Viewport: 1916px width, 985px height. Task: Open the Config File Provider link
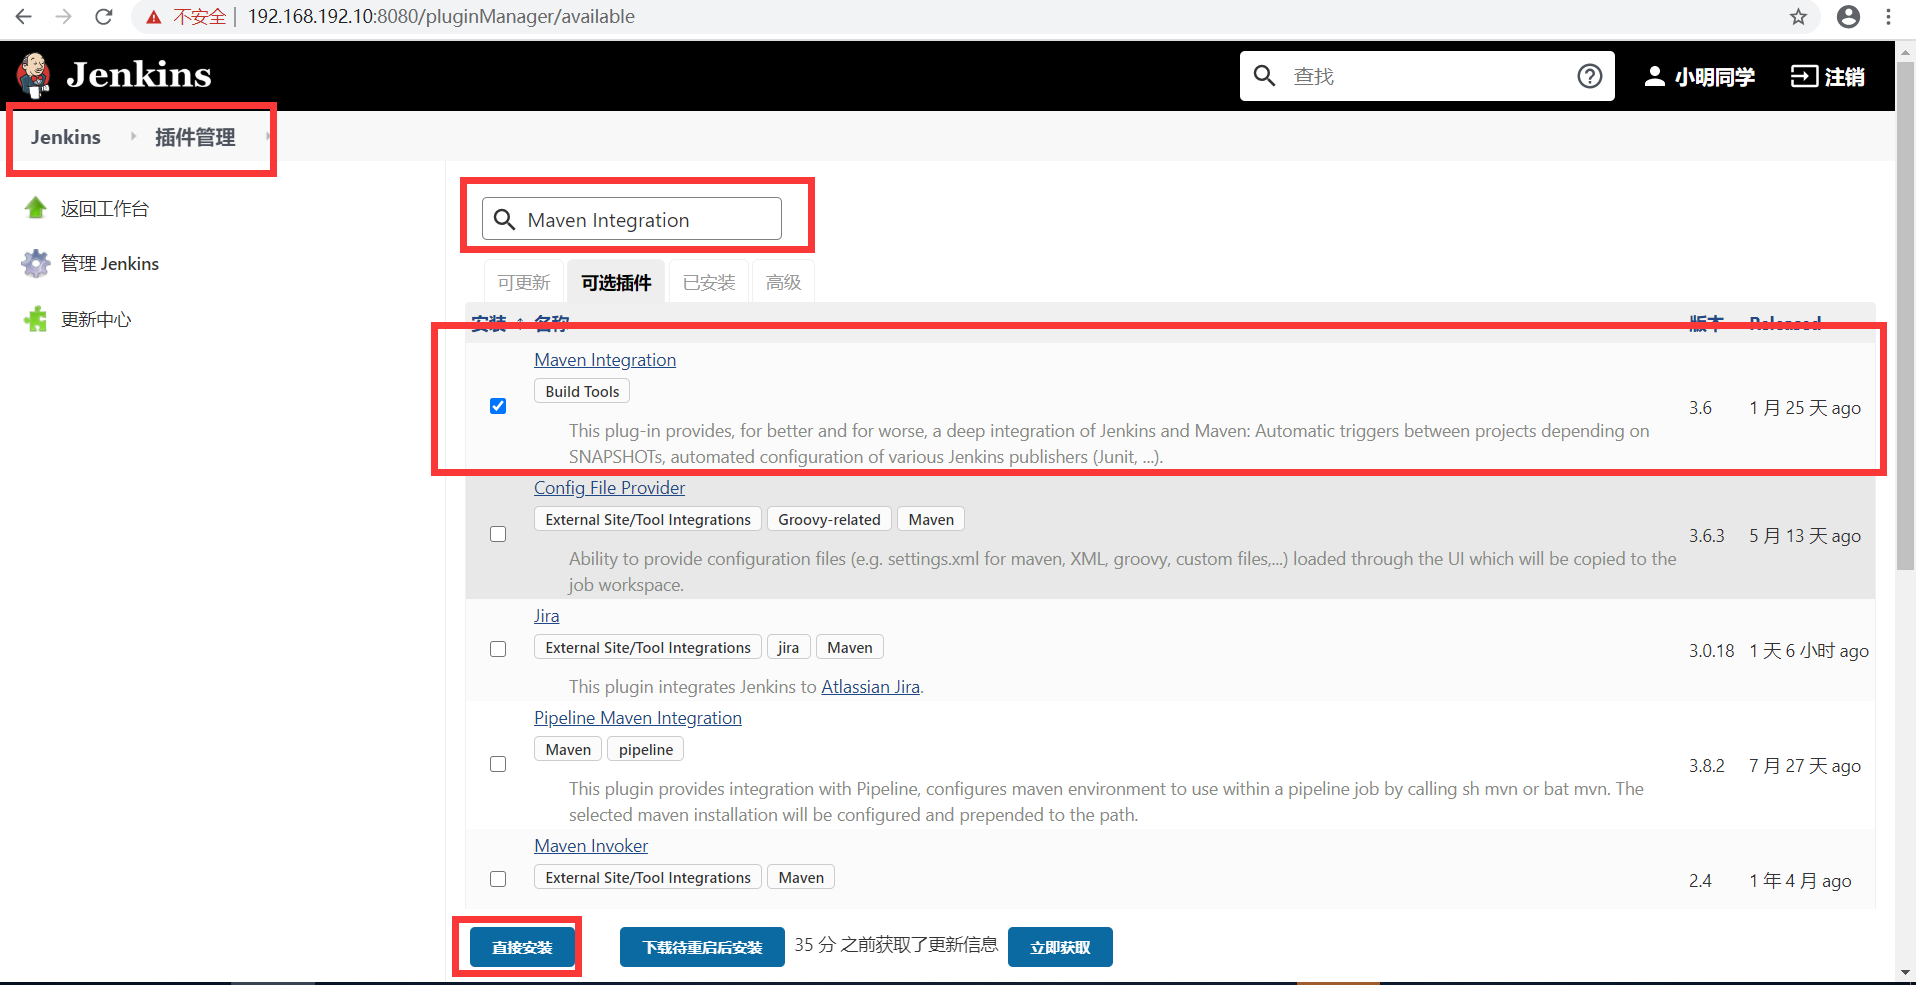609,488
